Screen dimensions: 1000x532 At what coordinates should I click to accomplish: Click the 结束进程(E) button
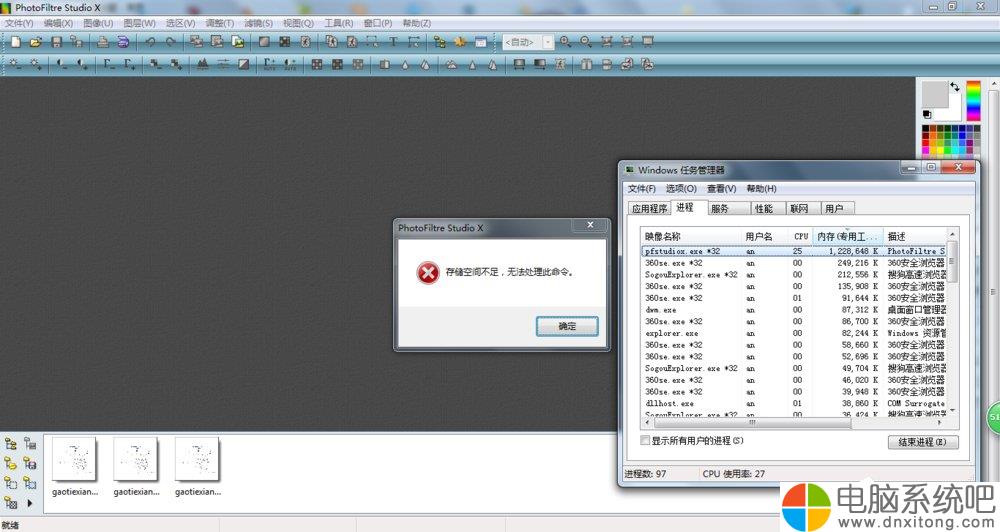click(923, 441)
